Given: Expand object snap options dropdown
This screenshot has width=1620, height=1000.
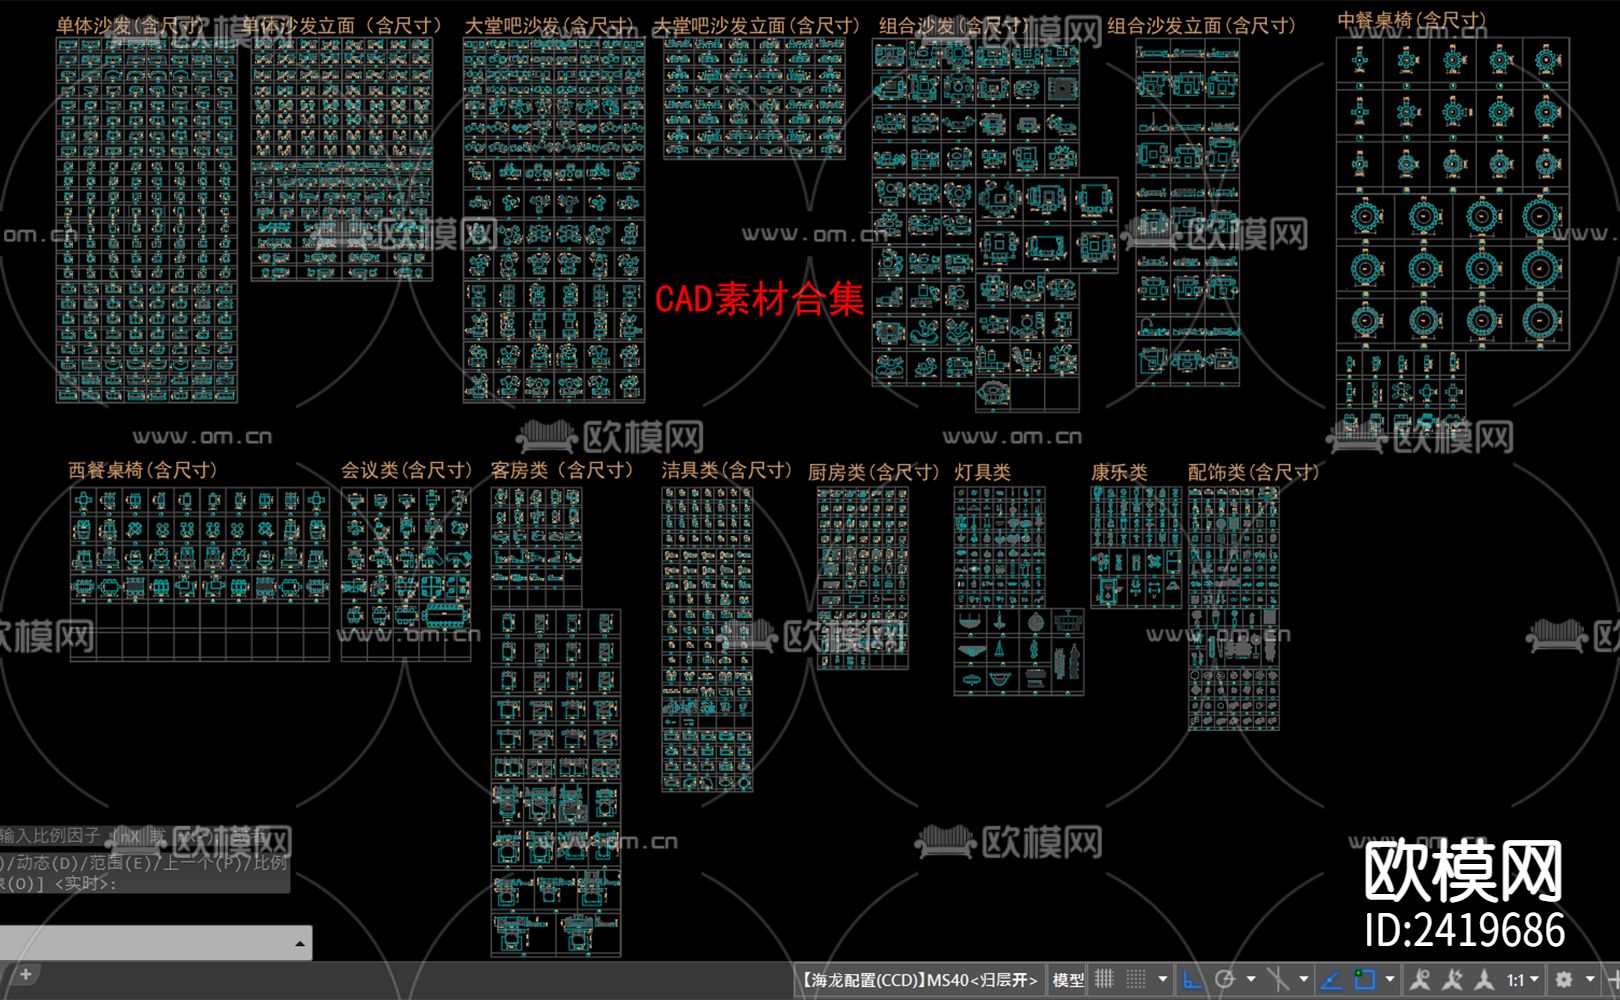Looking at the screenshot, I should (x=1390, y=979).
